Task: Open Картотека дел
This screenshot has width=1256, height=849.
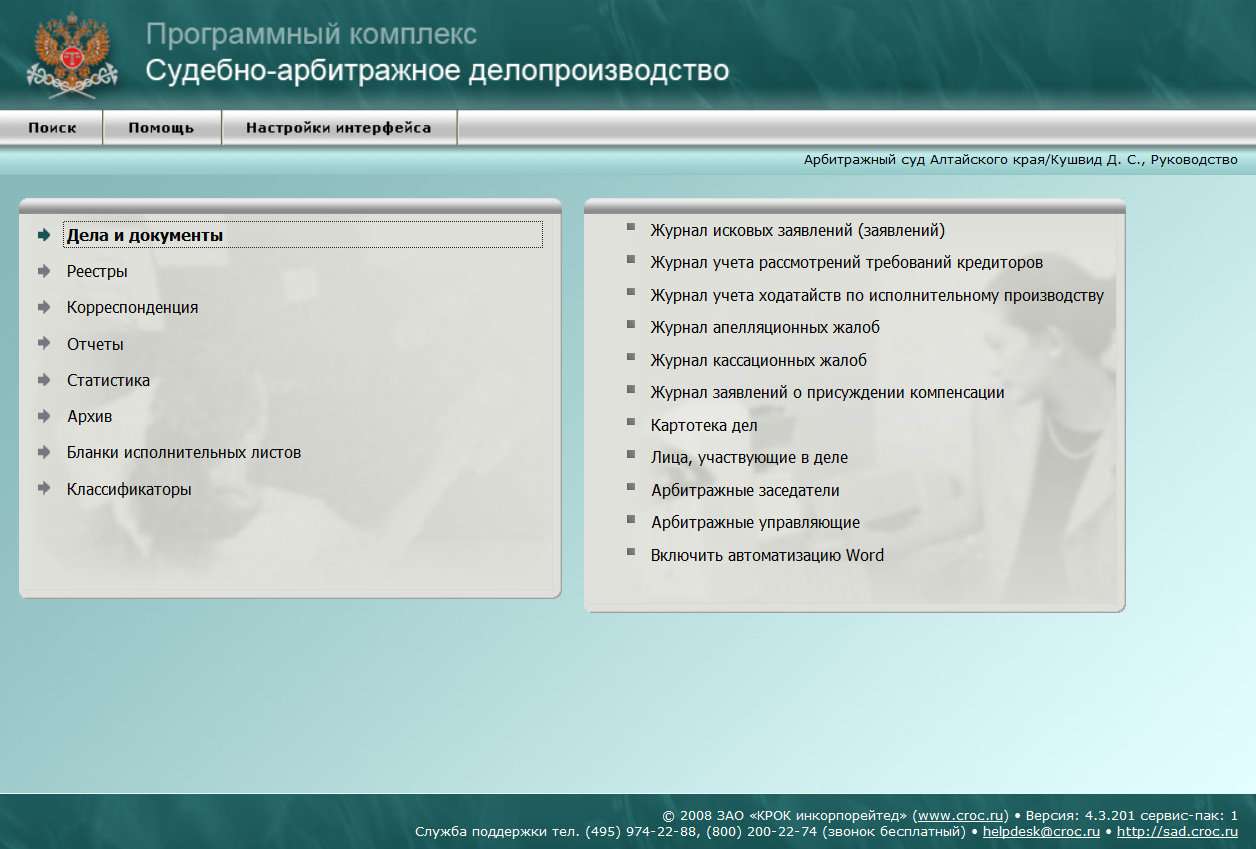Action: 704,426
